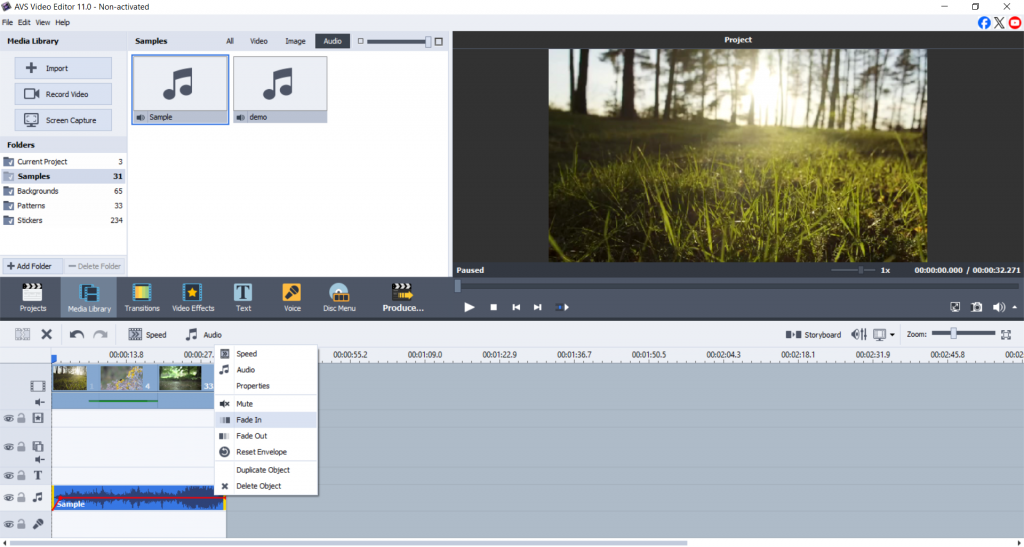The width and height of the screenshot is (1024, 547).
Task: Click the Import button
Action: tap(62, 68)
